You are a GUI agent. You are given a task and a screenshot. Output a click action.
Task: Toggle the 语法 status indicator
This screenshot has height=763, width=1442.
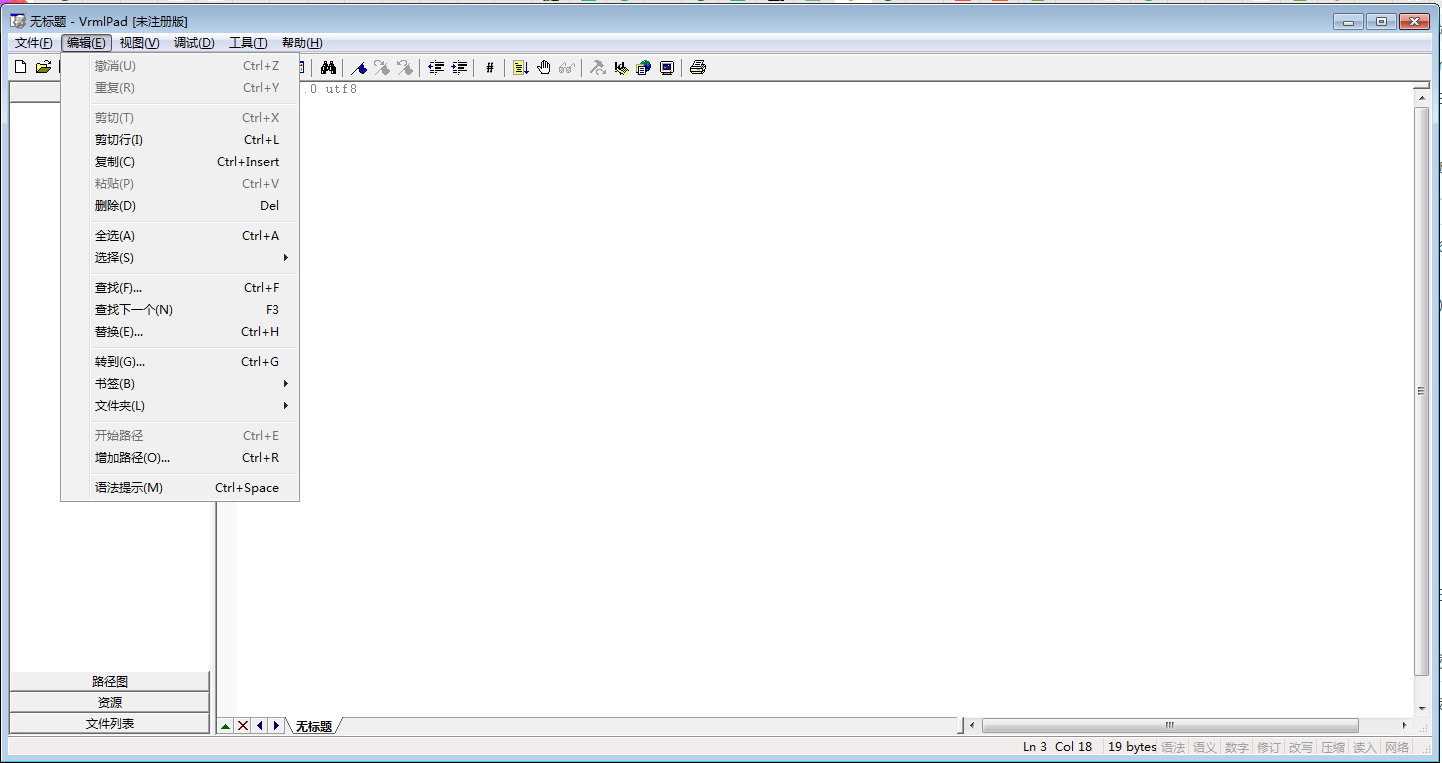(x=1172, y=747)
